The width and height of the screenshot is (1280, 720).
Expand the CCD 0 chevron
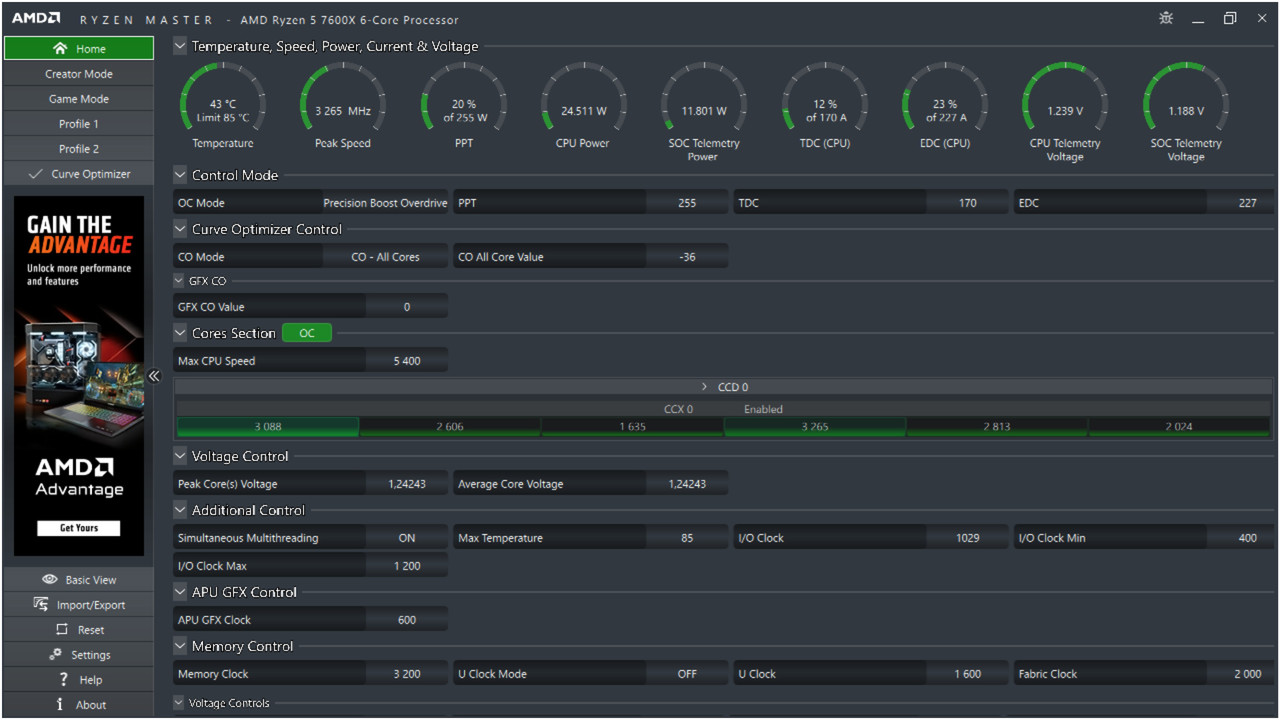click(x=704, y=387)
